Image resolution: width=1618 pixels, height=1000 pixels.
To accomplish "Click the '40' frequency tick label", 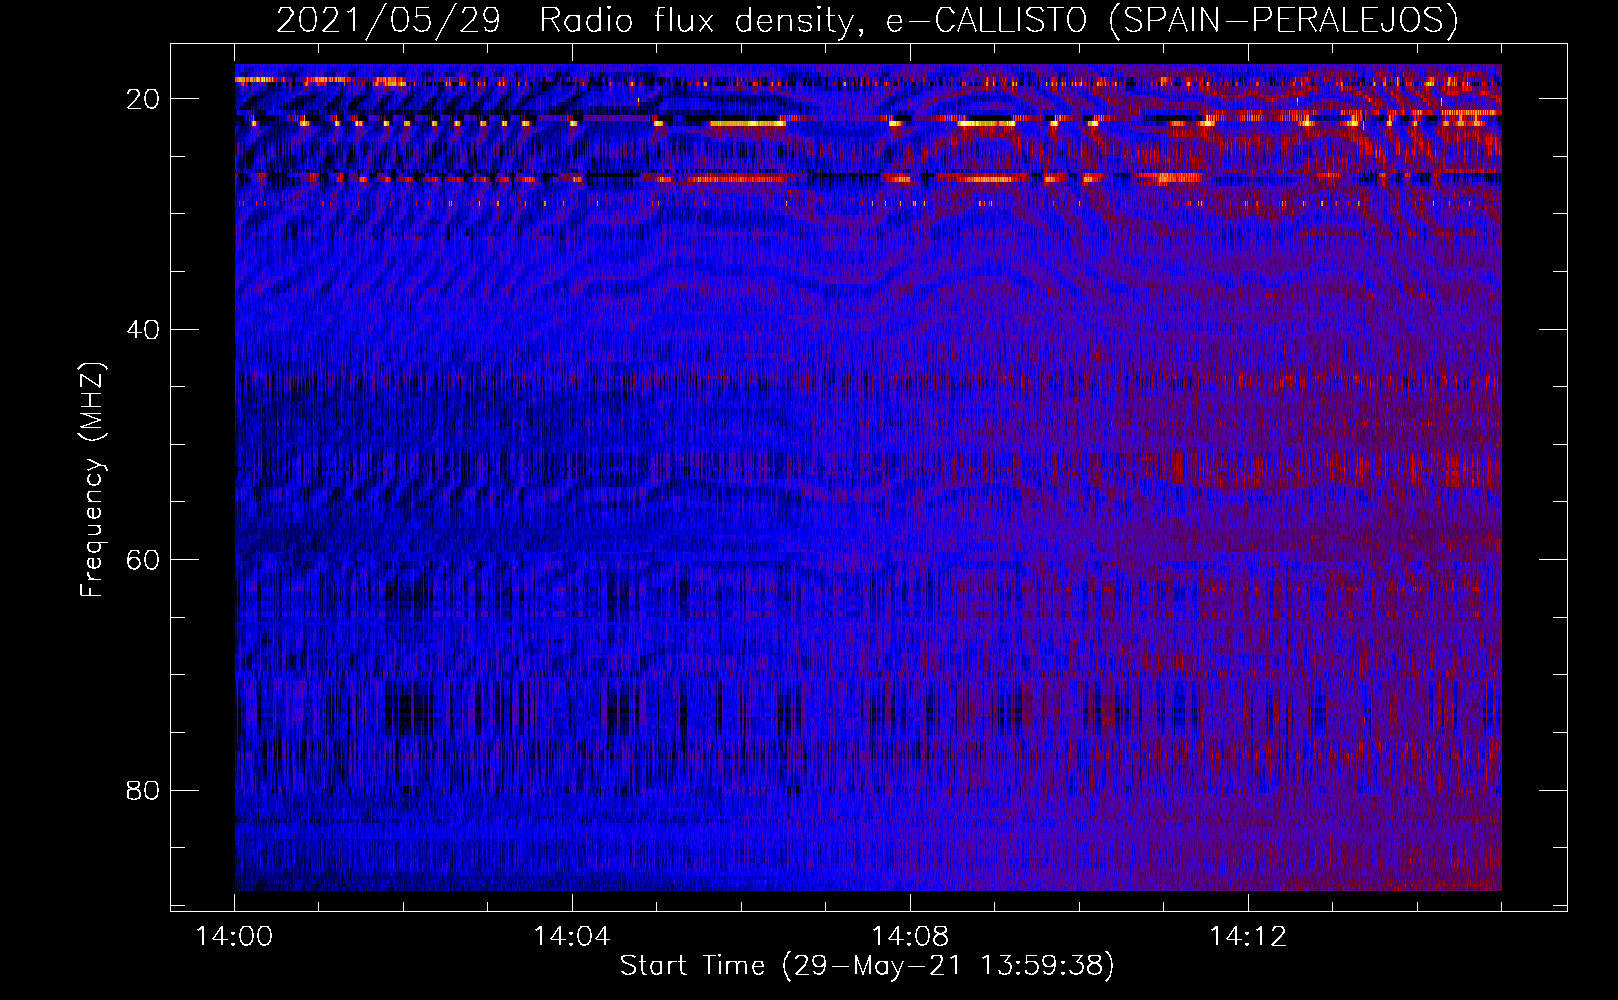I will (143, 330).
